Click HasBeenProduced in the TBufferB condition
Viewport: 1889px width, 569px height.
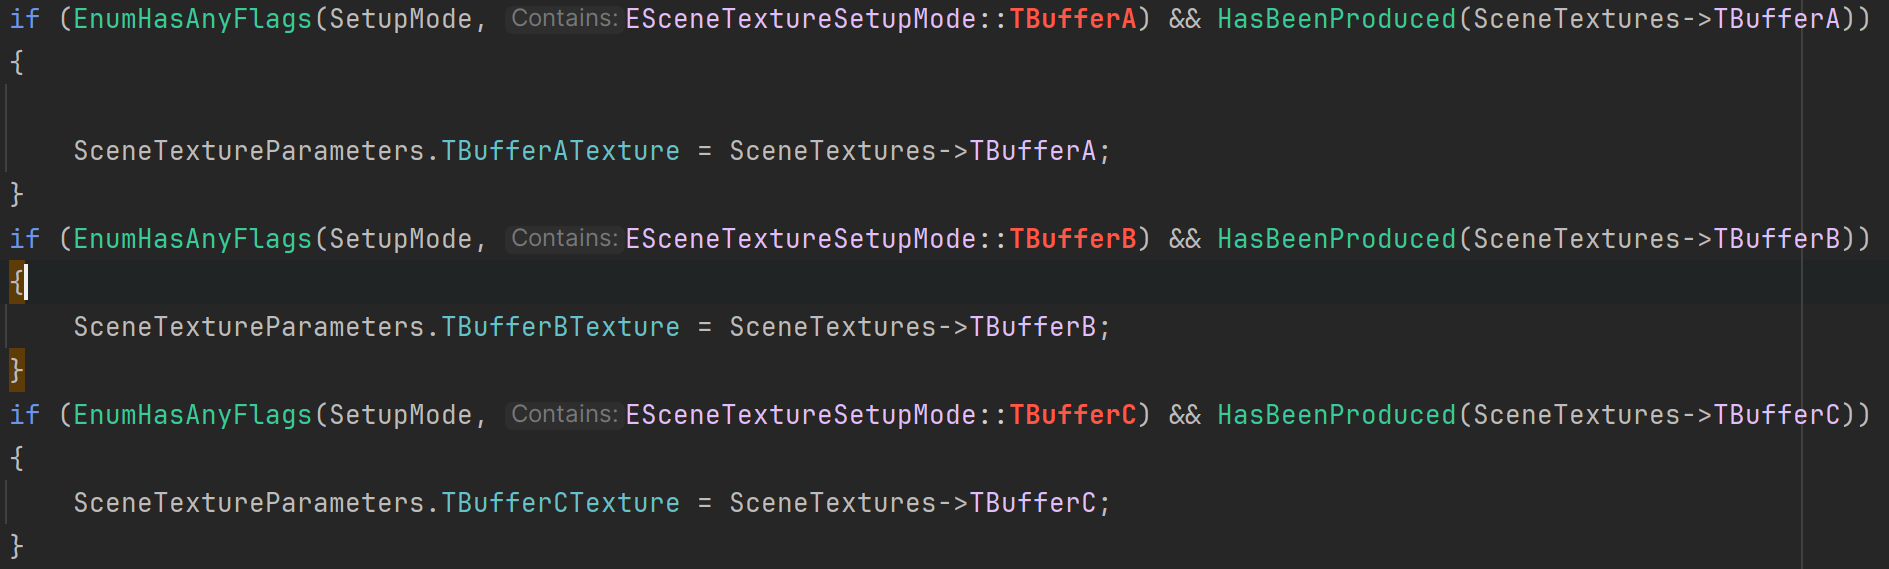[1336, 239]
